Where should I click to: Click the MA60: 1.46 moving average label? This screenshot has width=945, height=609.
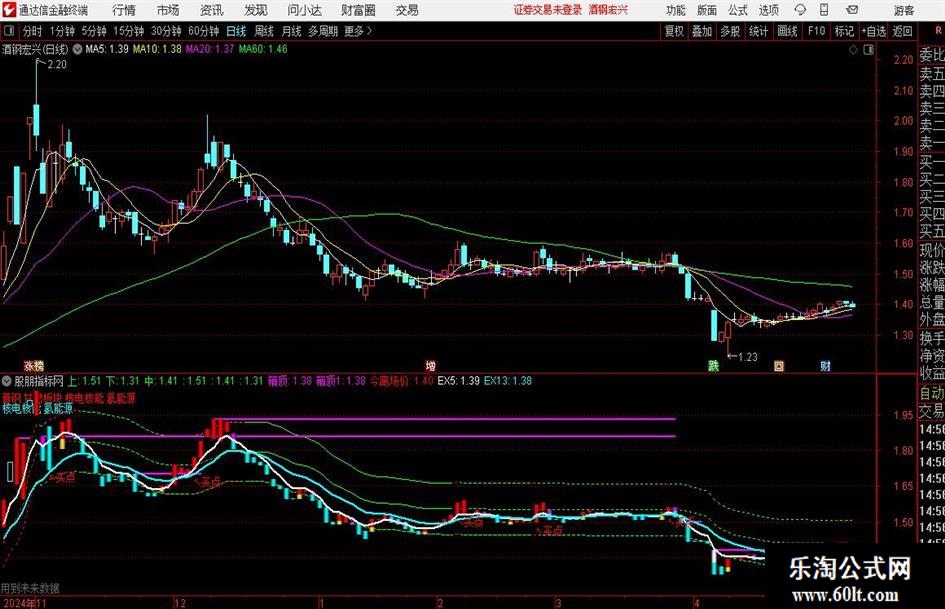coord(263,49)
